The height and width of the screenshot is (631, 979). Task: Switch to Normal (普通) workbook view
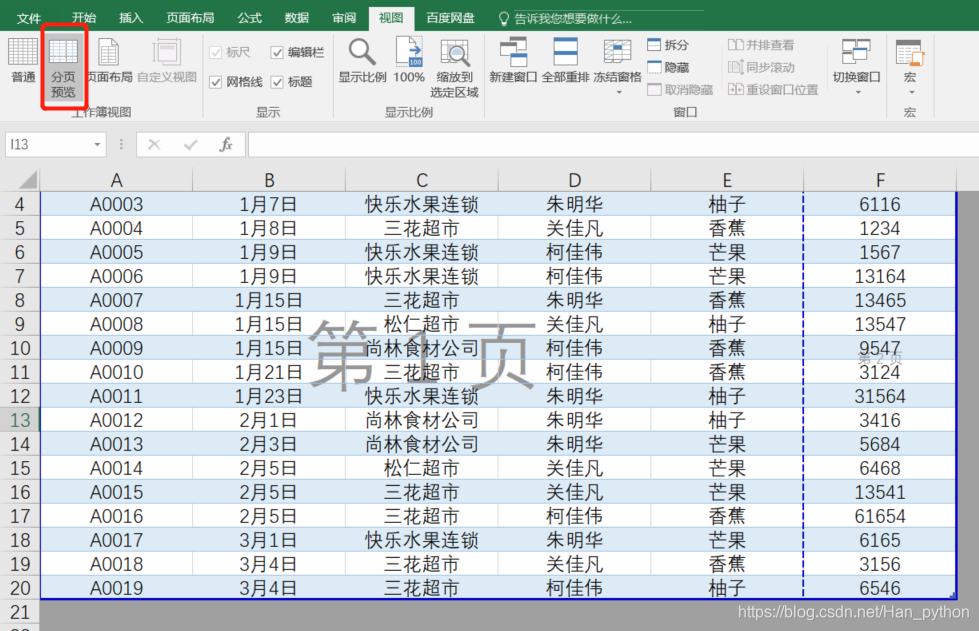click(x=23, y=61)
